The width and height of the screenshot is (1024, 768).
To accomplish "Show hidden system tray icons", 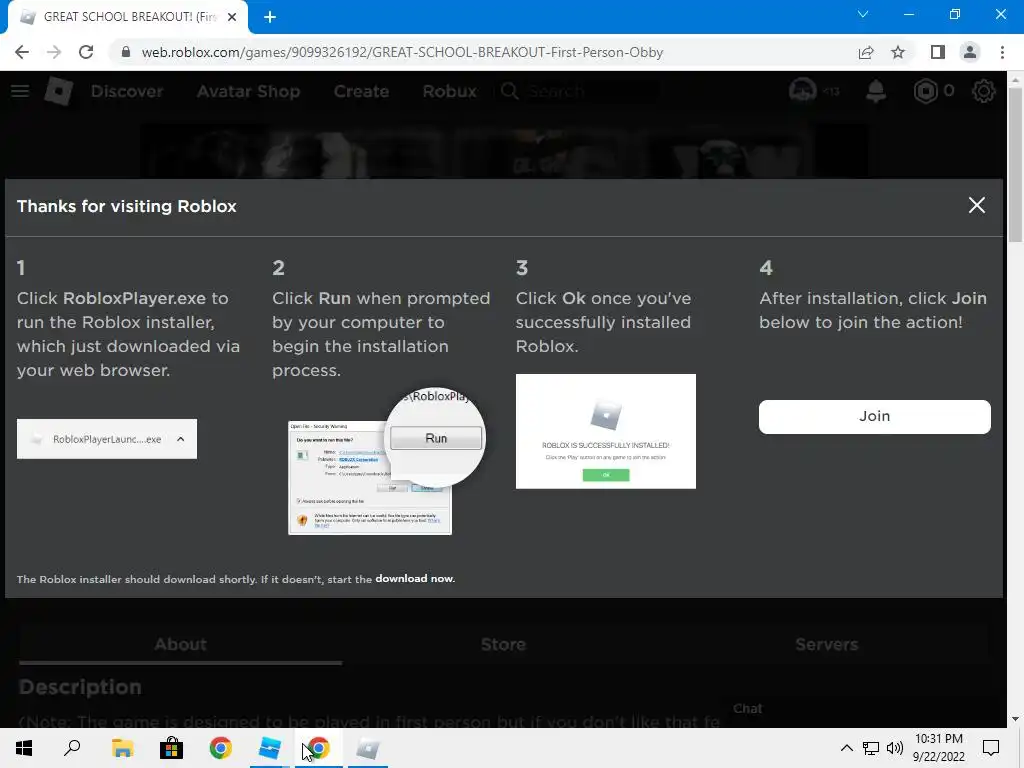I will click(x=846, y=748).
